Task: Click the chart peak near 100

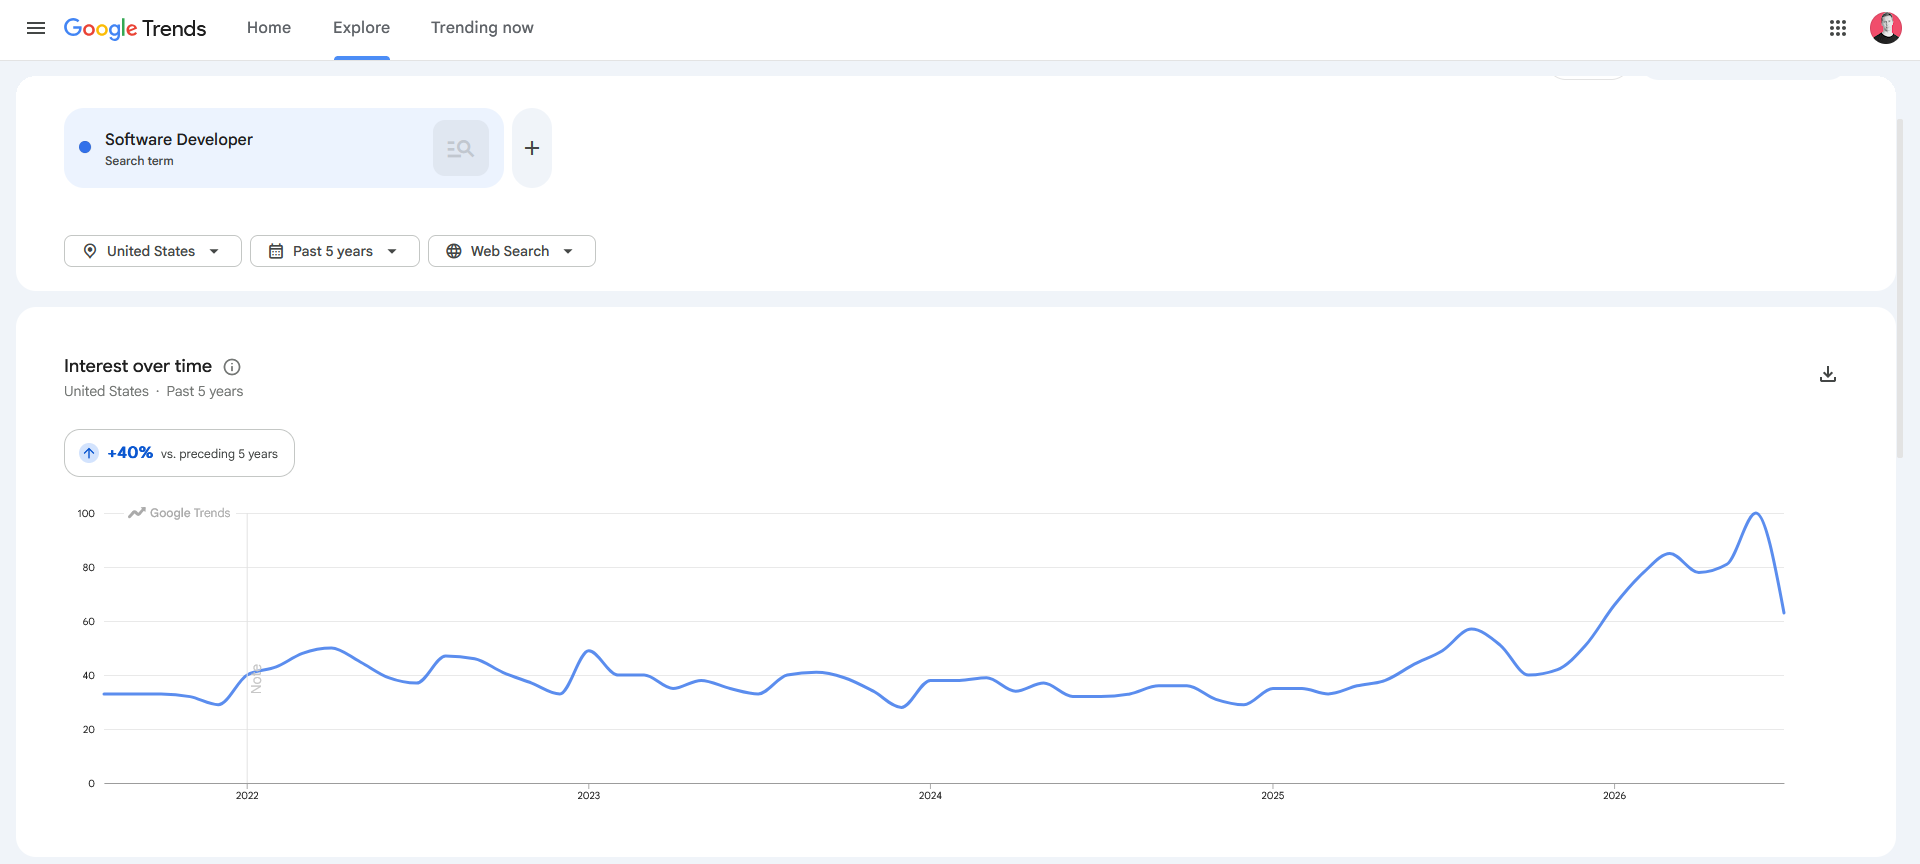Action: tap(1756, 514)
